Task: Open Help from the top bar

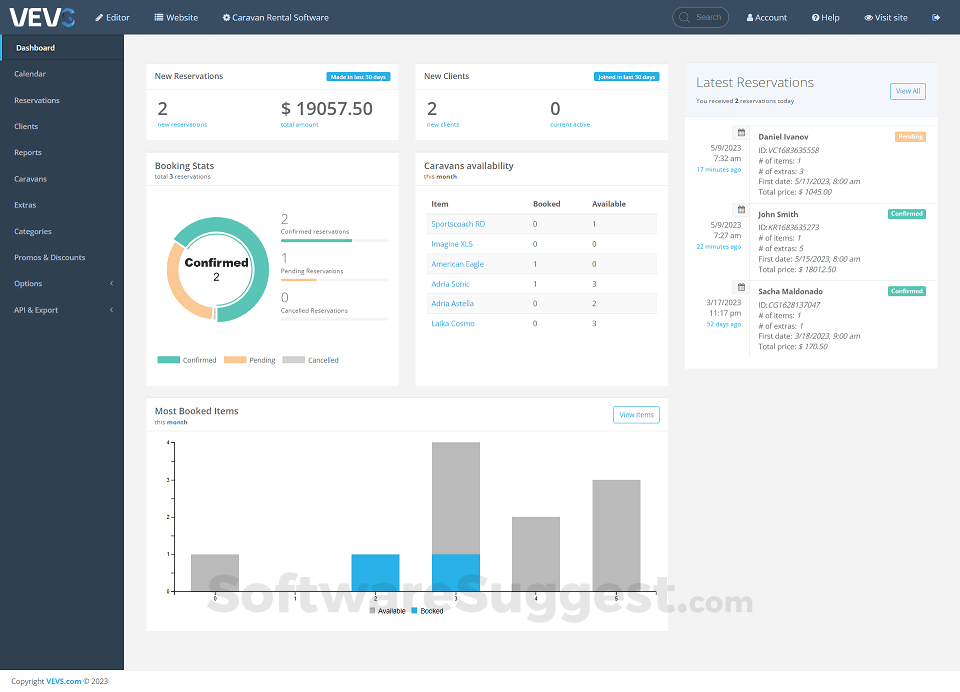Action: (x=825, y=18)
